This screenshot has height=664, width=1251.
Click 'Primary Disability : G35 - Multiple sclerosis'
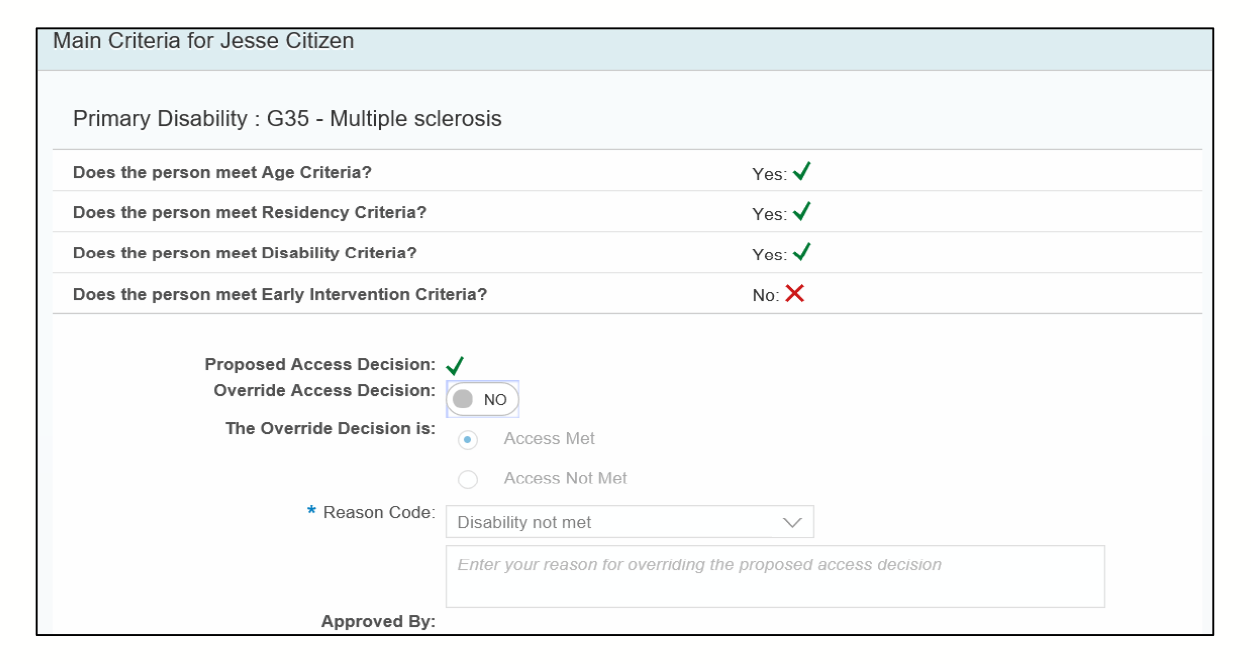point(287,119)
